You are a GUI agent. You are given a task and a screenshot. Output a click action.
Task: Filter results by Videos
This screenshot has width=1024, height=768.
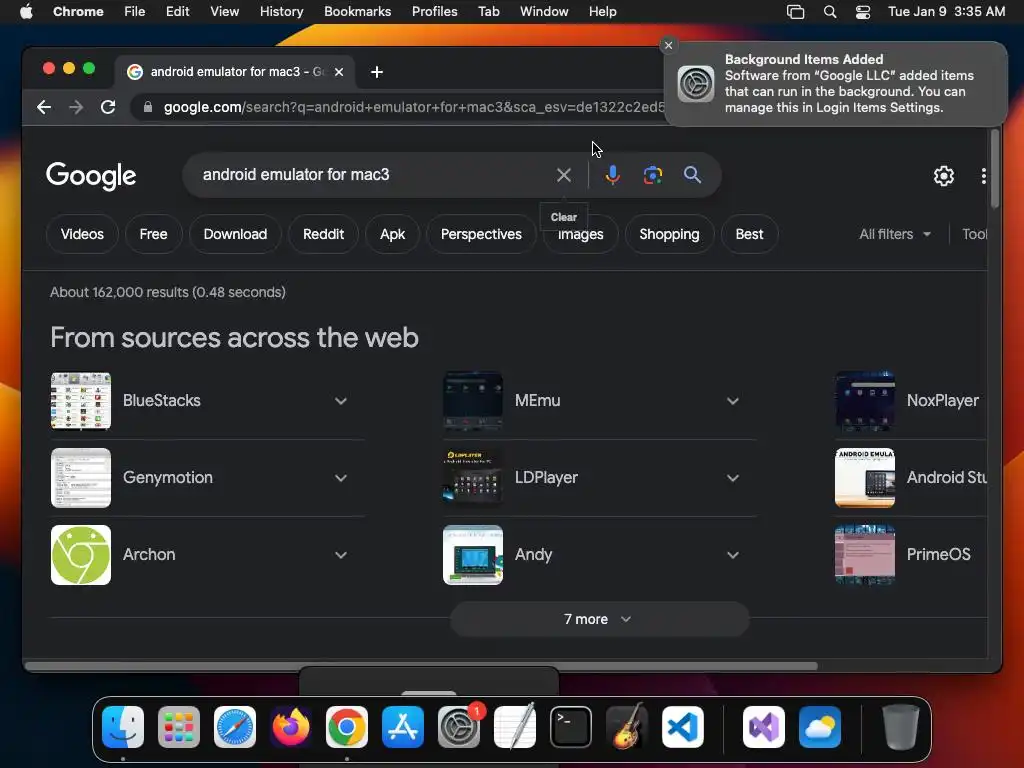[82, 234]
